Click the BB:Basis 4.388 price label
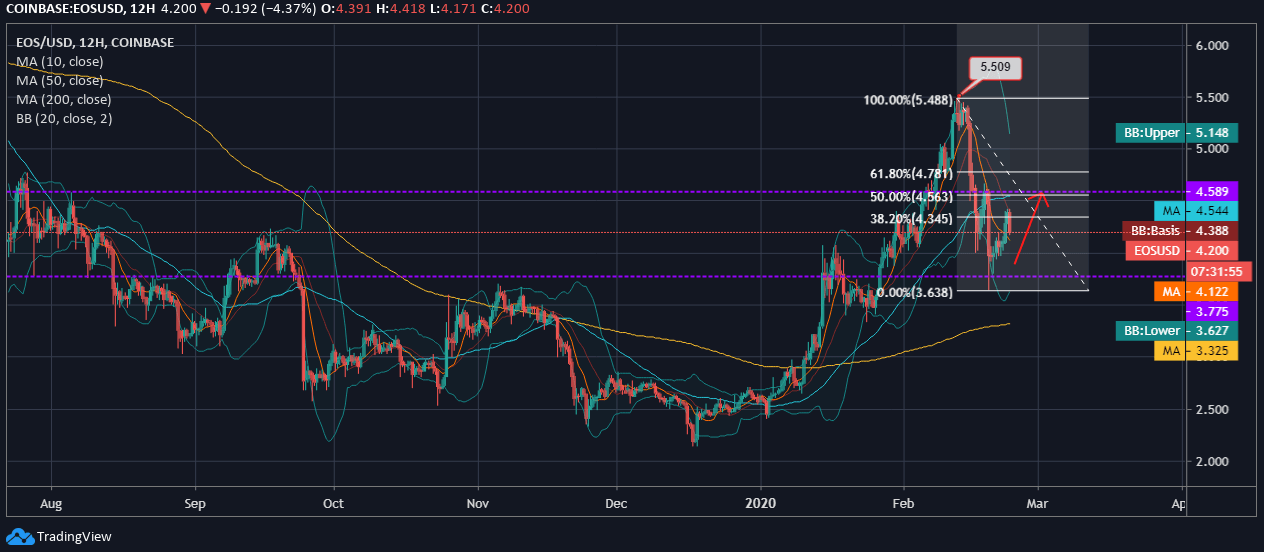The width and height of the screenshot is (1264, 552). (x=1180, y=231)
